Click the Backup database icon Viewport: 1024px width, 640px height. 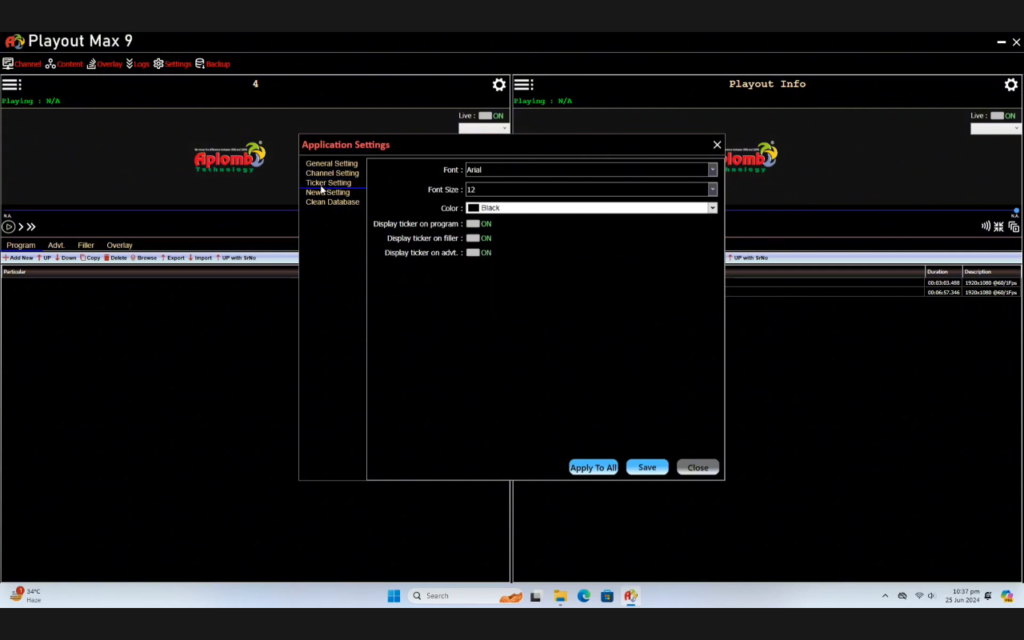pyautogui.click(x=200, y=64)
